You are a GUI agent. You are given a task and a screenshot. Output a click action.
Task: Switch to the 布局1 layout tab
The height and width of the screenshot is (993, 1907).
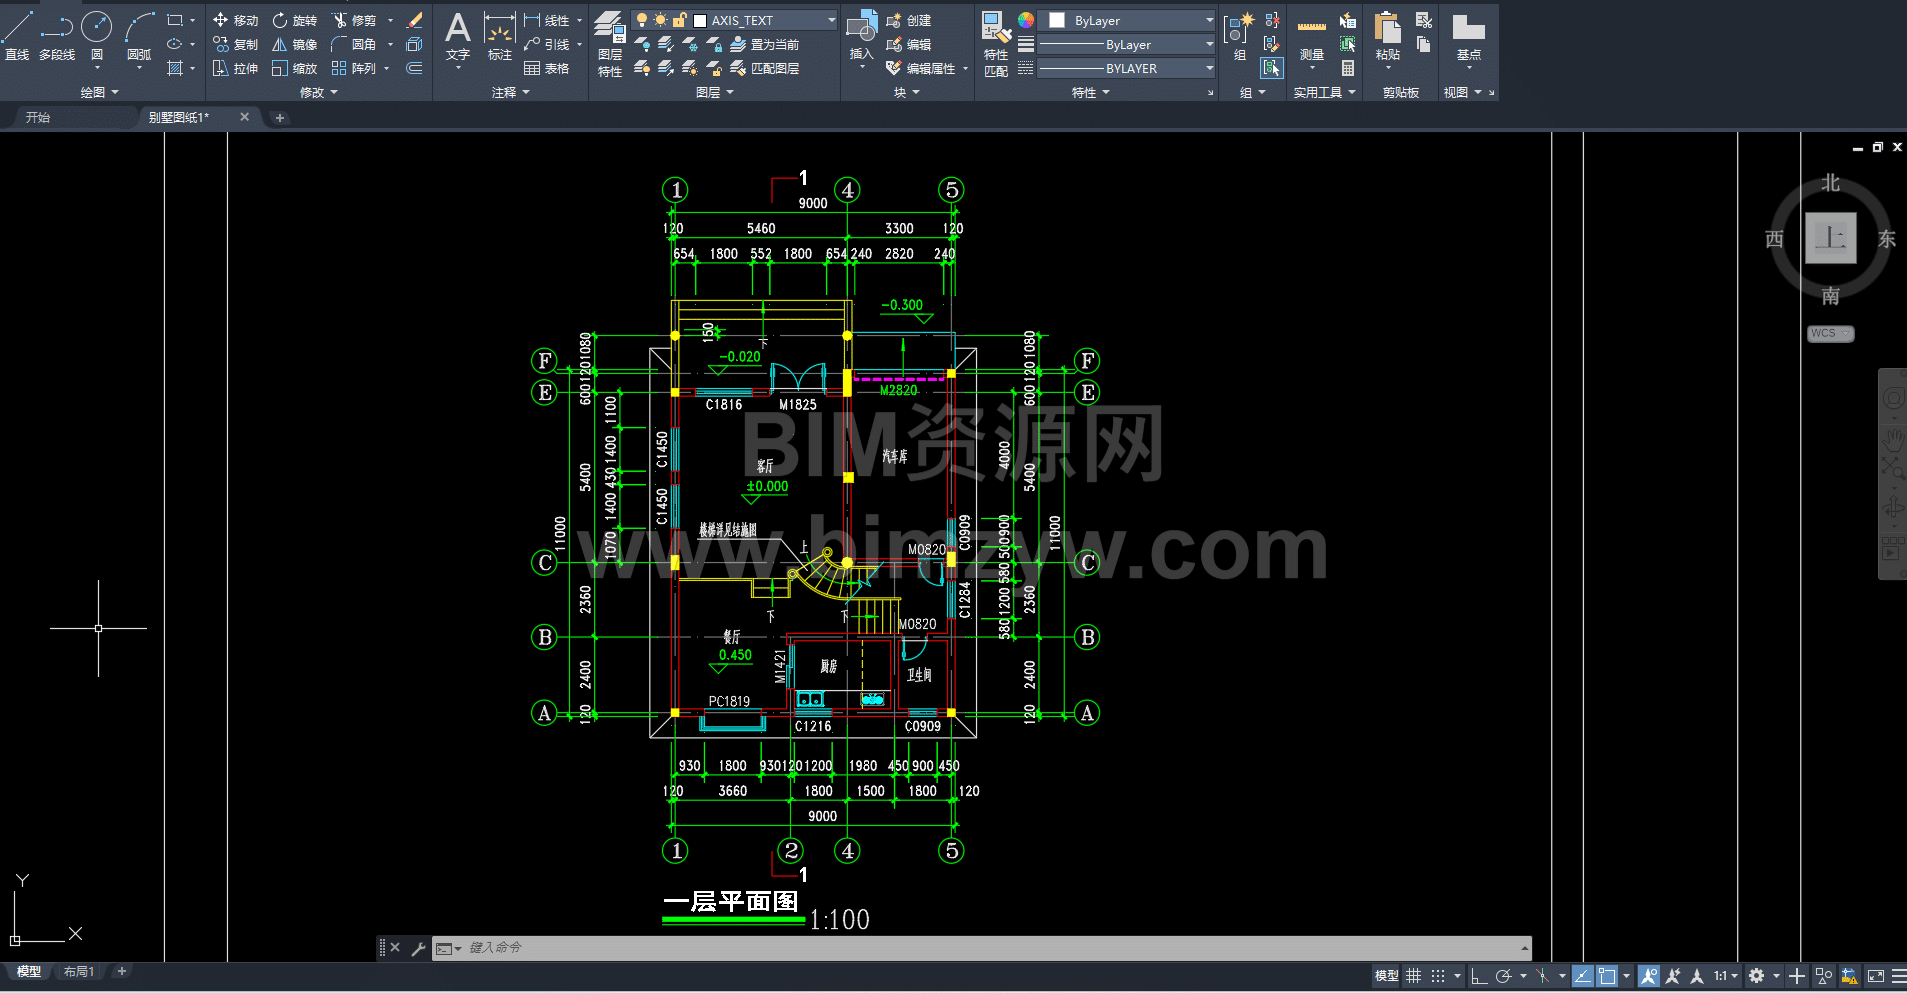[x=78, y=971]
